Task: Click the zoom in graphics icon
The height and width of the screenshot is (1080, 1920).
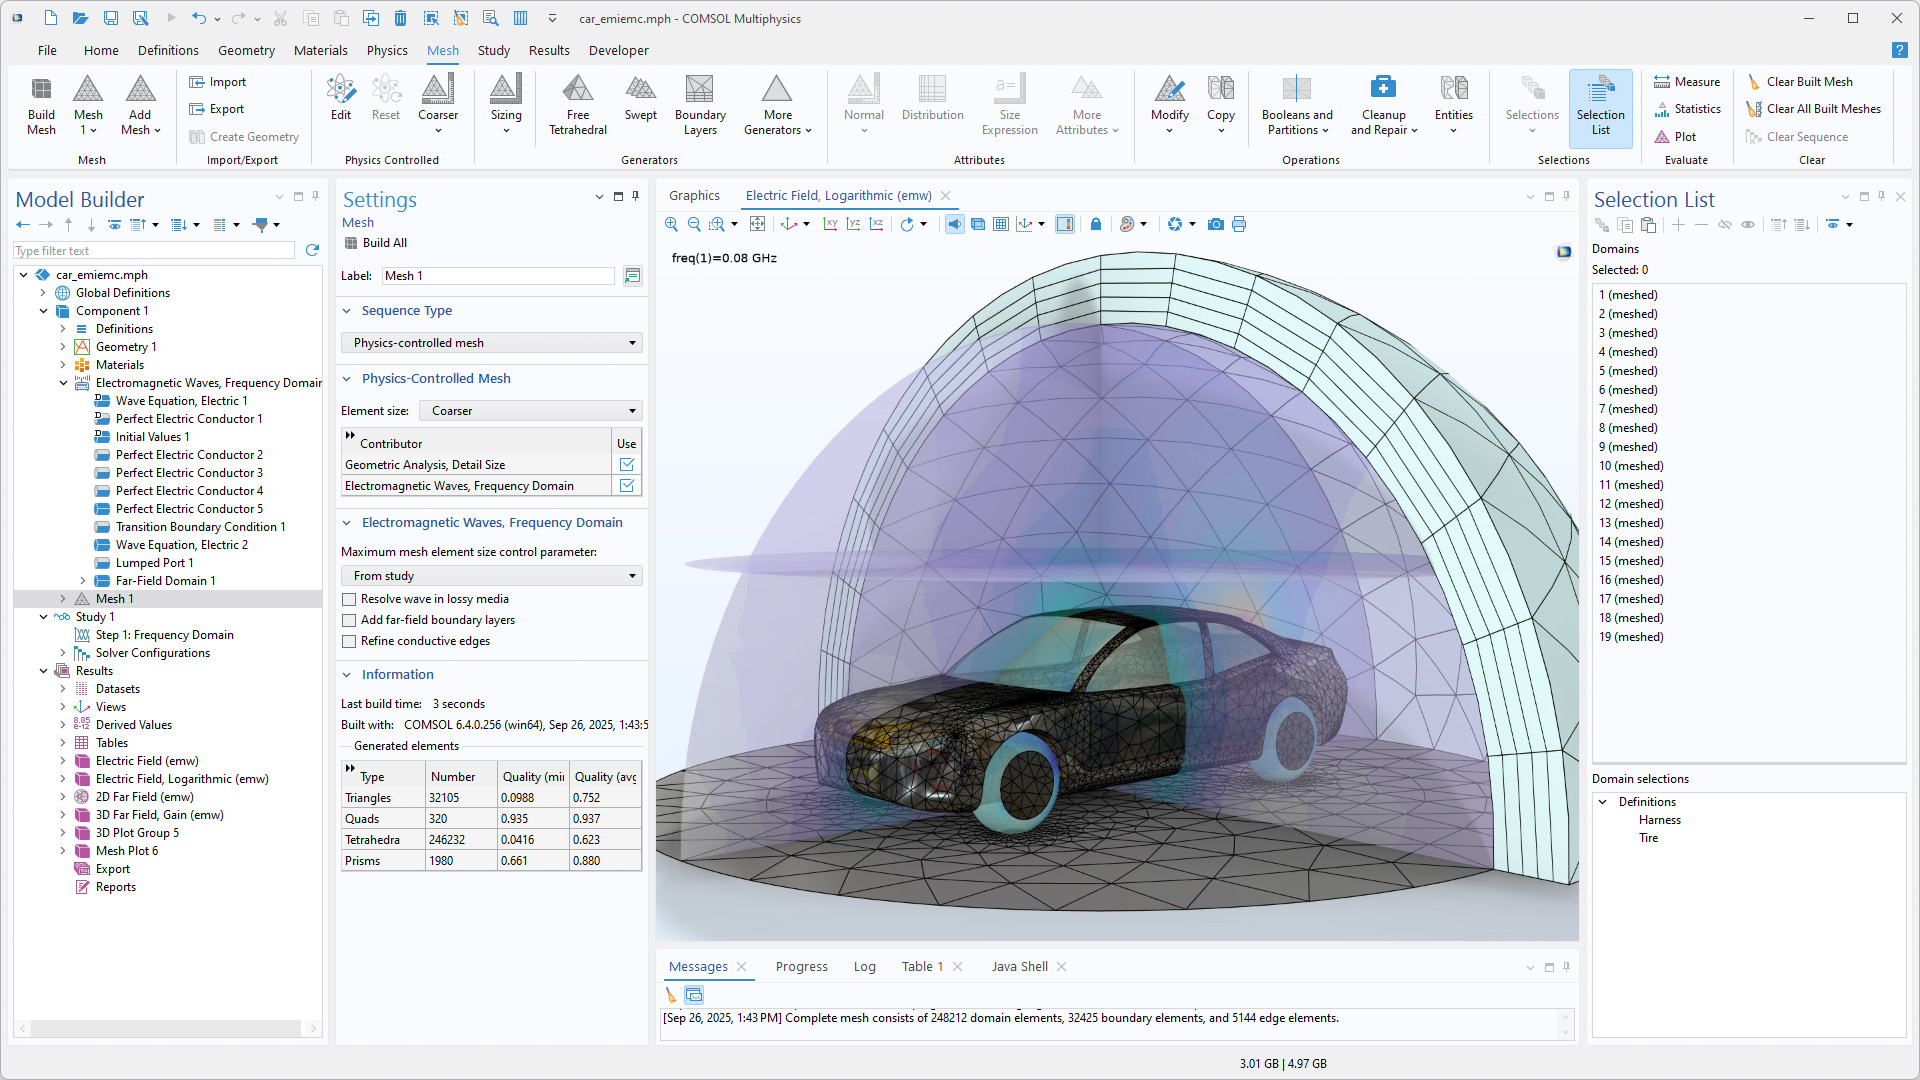Action: point(671,224)
